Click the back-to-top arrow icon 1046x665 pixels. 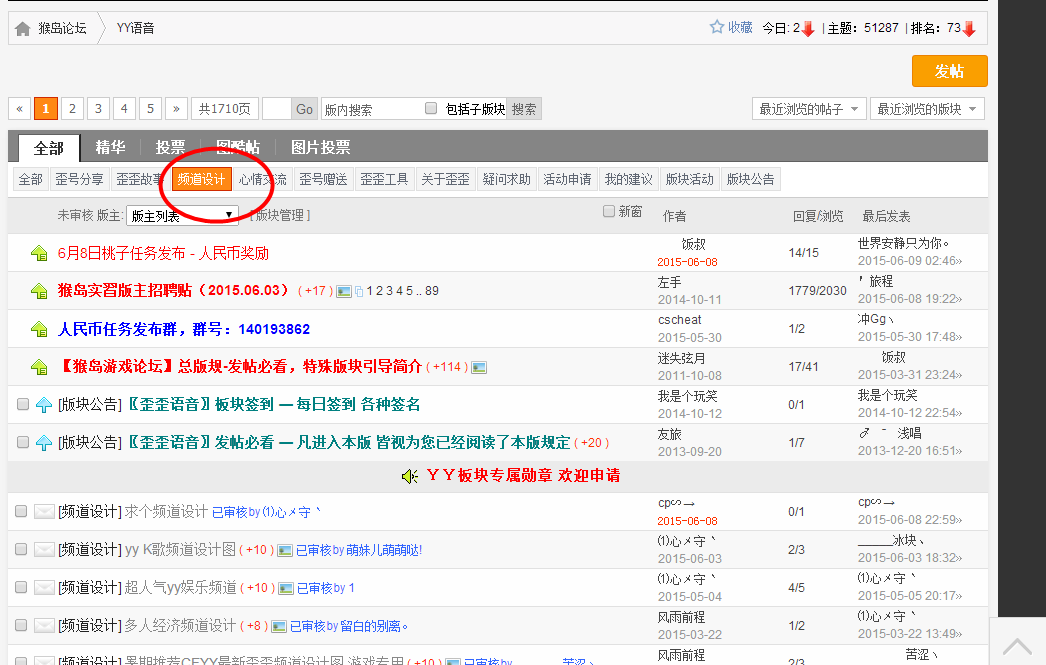pos(1017,646)
